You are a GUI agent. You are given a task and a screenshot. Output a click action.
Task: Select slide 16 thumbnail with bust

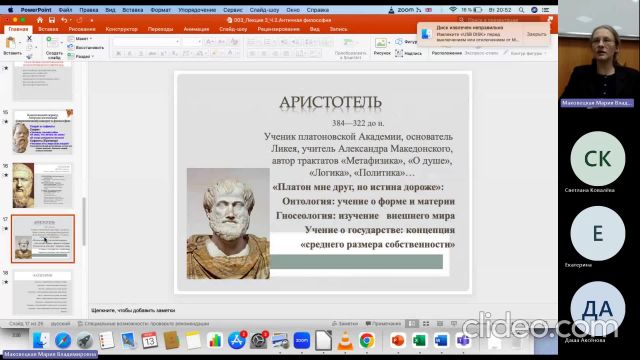43,185
